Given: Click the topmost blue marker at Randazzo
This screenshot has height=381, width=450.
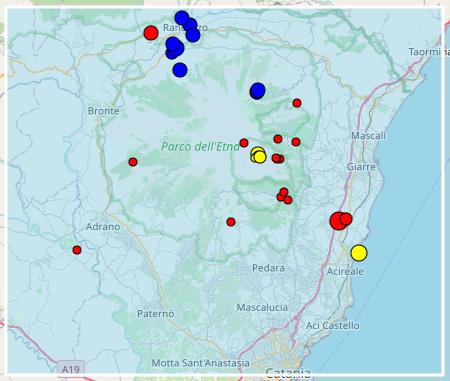Looking at the screenshot, I should [x=182, y=18].
